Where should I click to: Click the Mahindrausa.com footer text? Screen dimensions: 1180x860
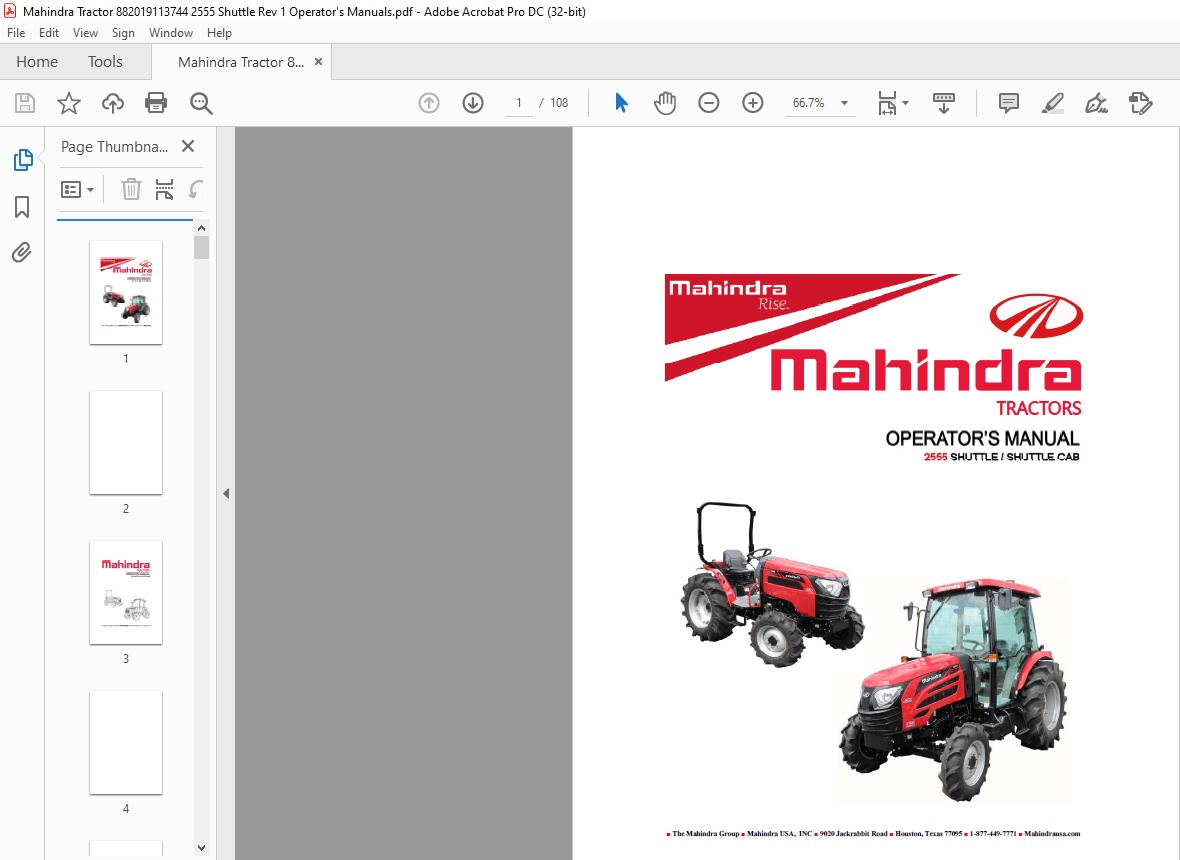click(1052, 834)
